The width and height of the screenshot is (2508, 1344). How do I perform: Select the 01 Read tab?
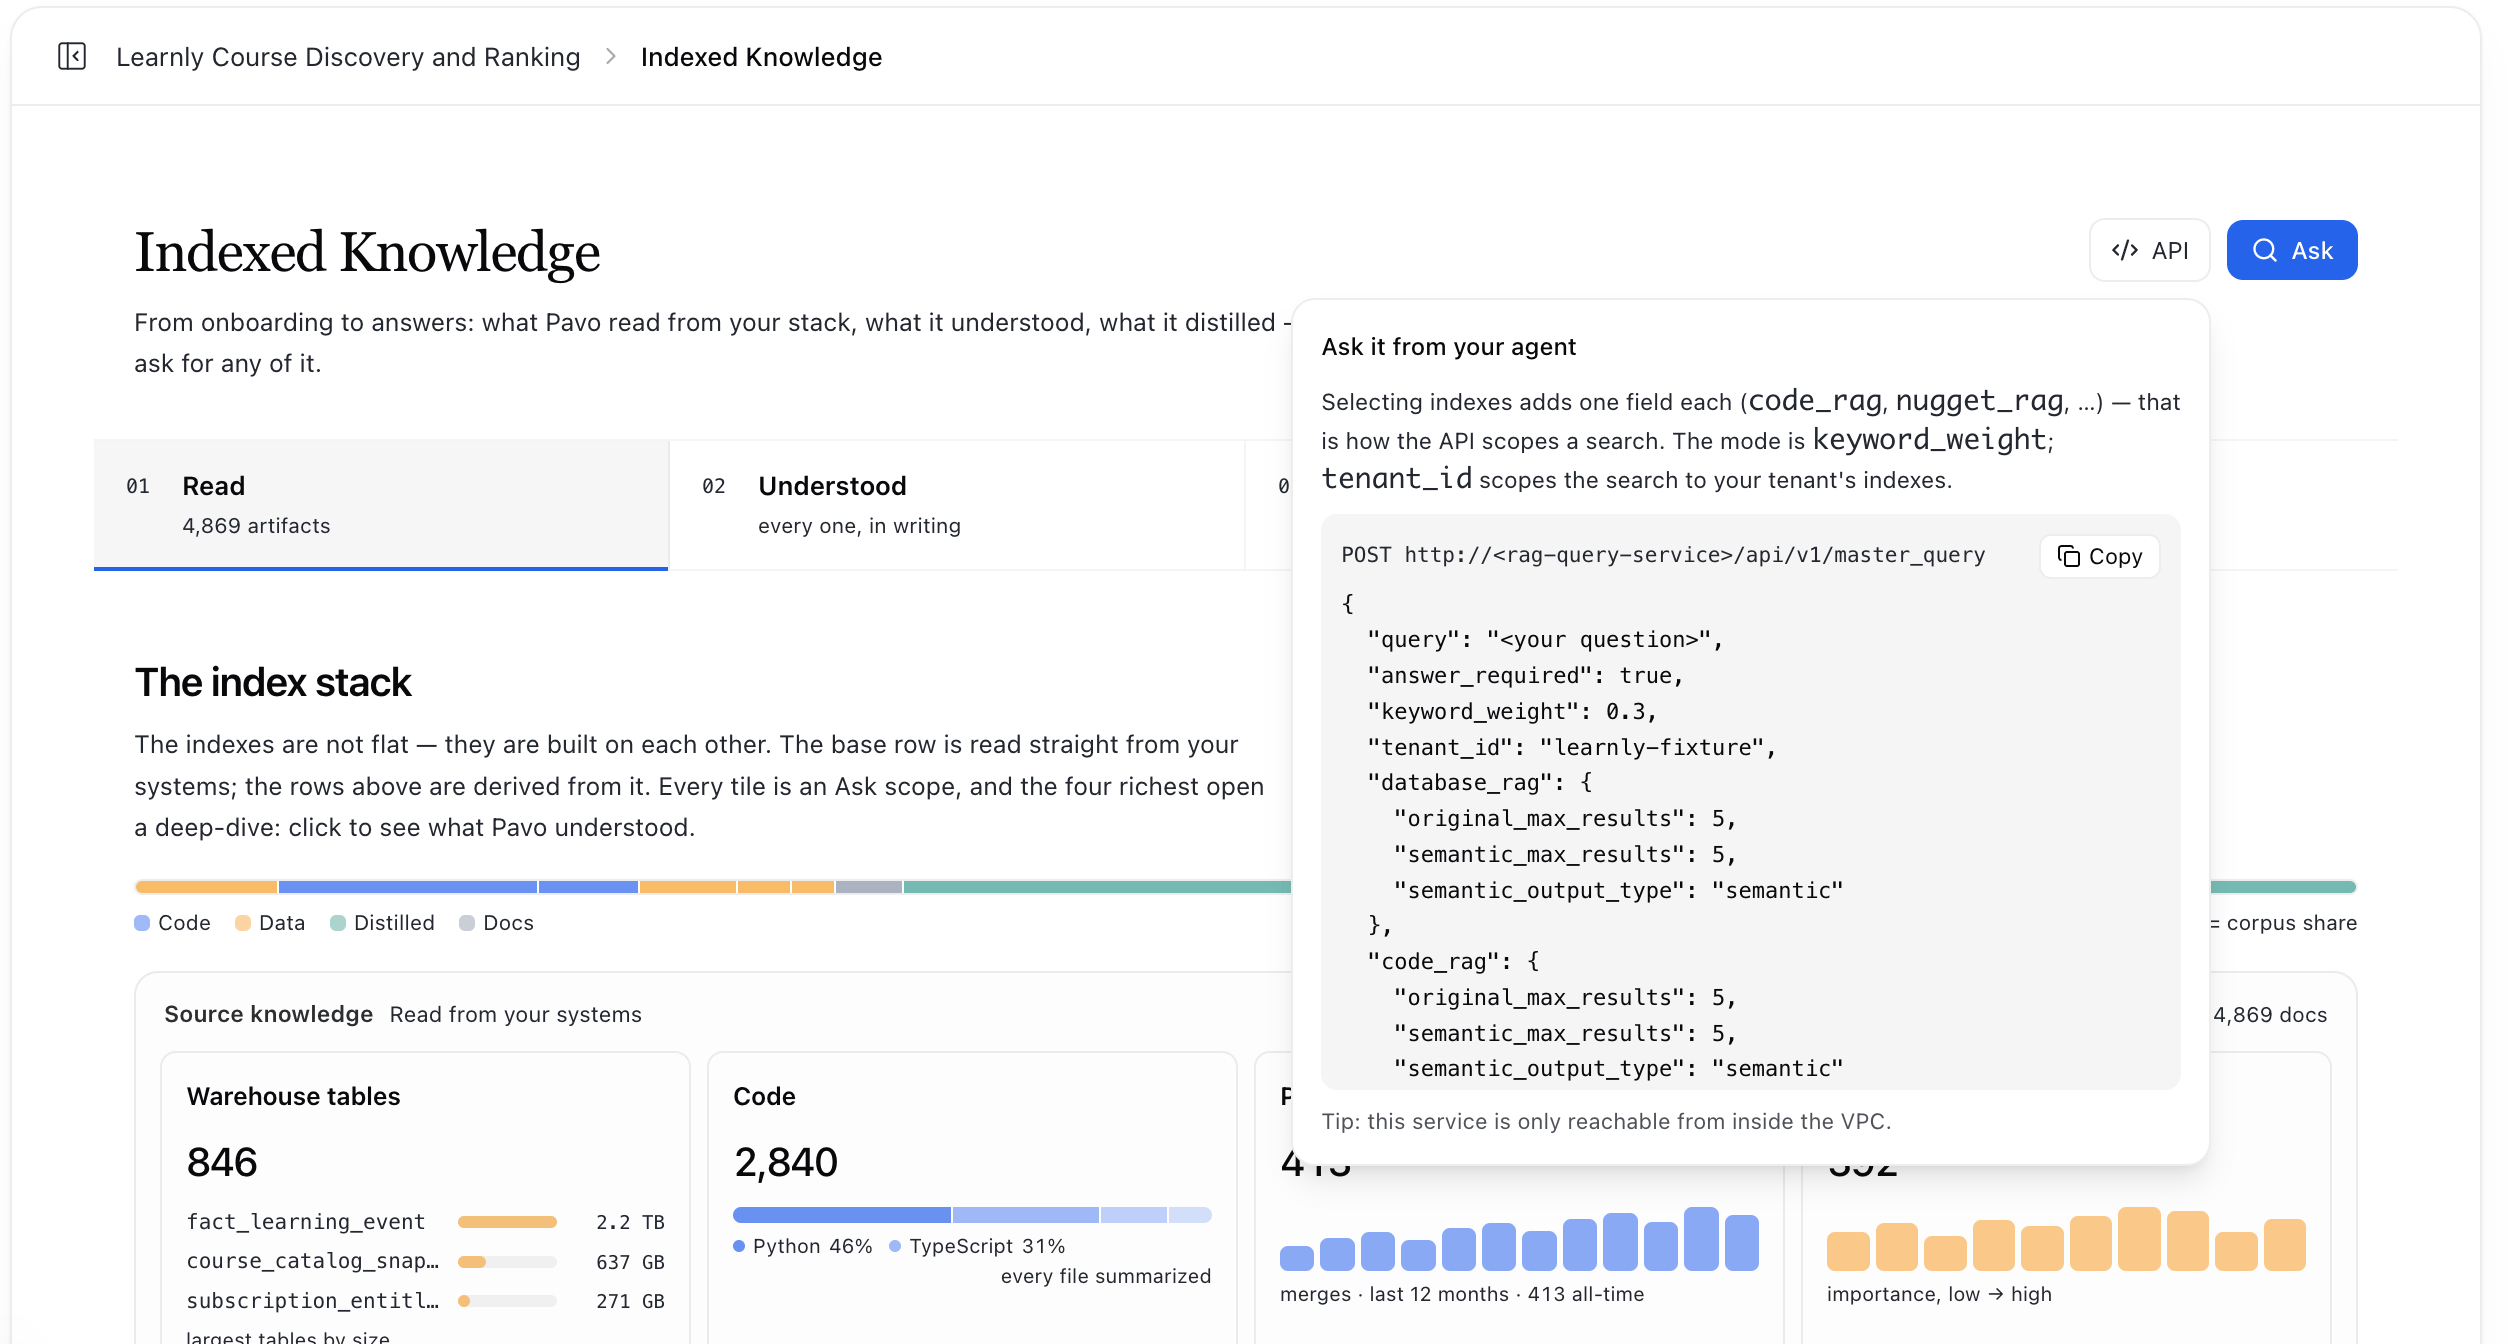tap(381, 504)
